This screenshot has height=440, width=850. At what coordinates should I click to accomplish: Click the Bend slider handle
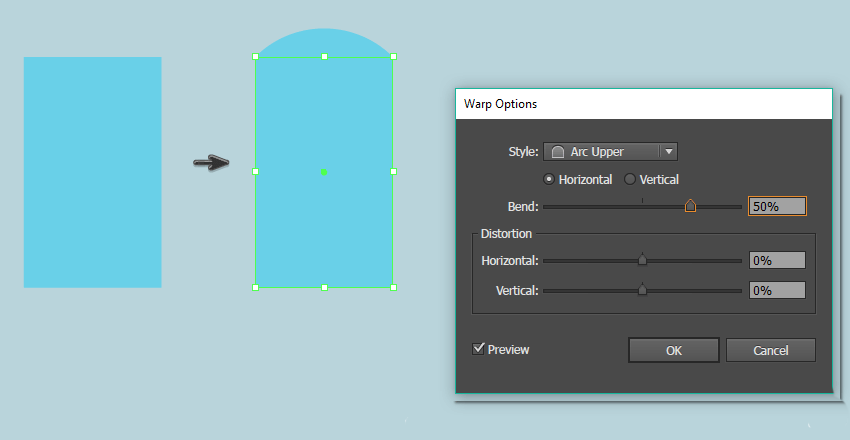pos(690,206)
